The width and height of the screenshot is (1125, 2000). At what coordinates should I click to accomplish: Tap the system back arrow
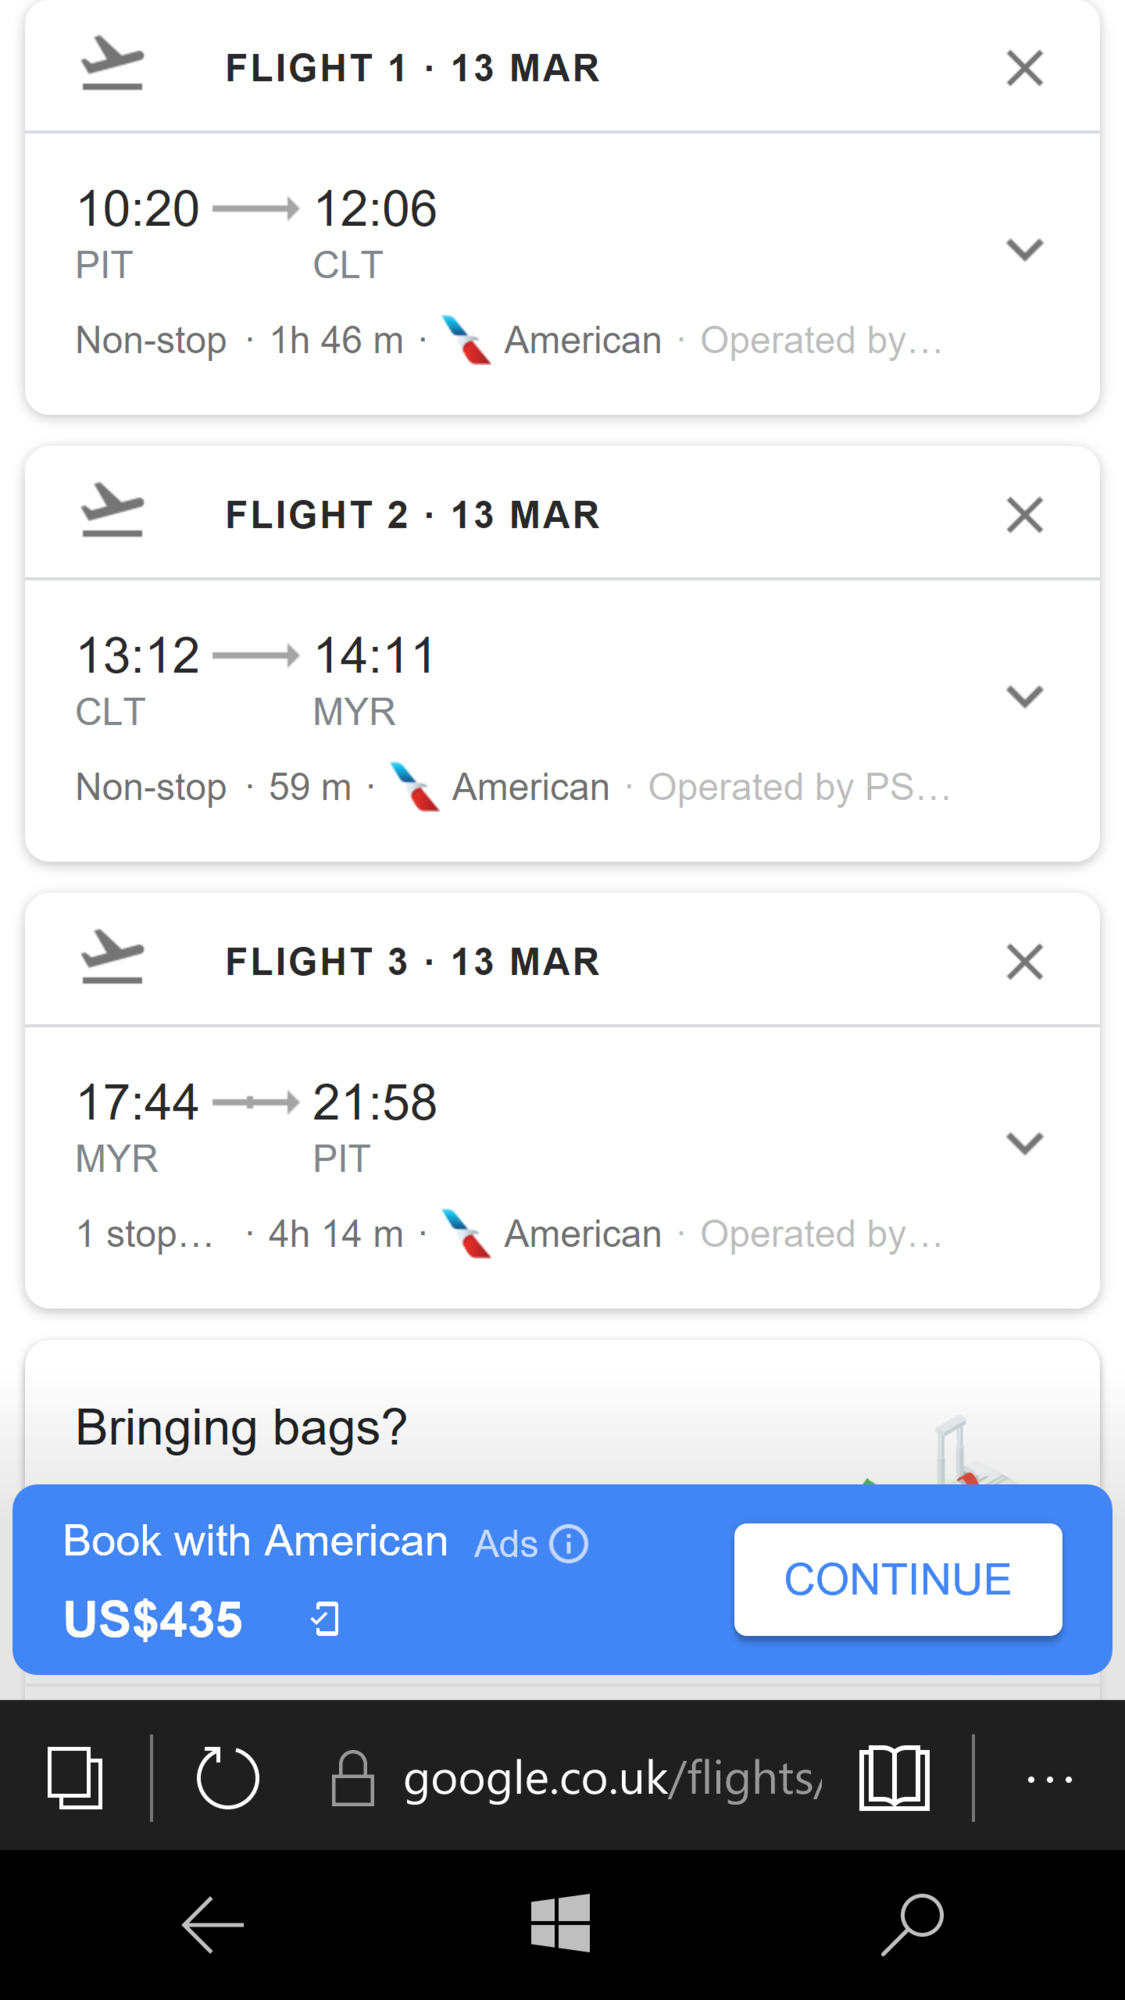point(212,1924)
